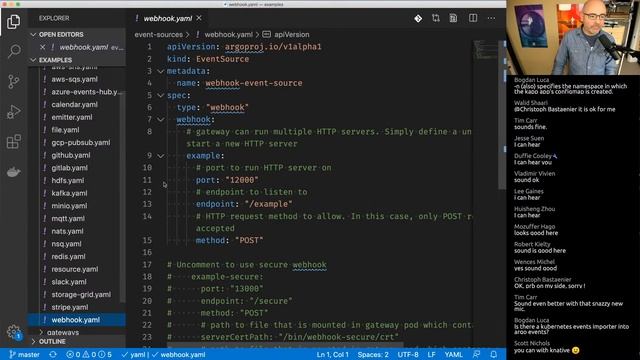Open the Extensions view
The image size is (640, 360).
13,142
